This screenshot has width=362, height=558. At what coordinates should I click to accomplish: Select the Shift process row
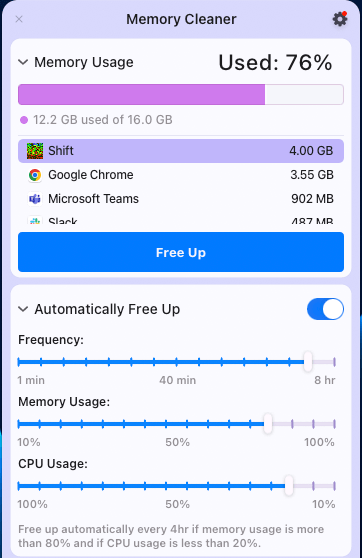point(181,151)
